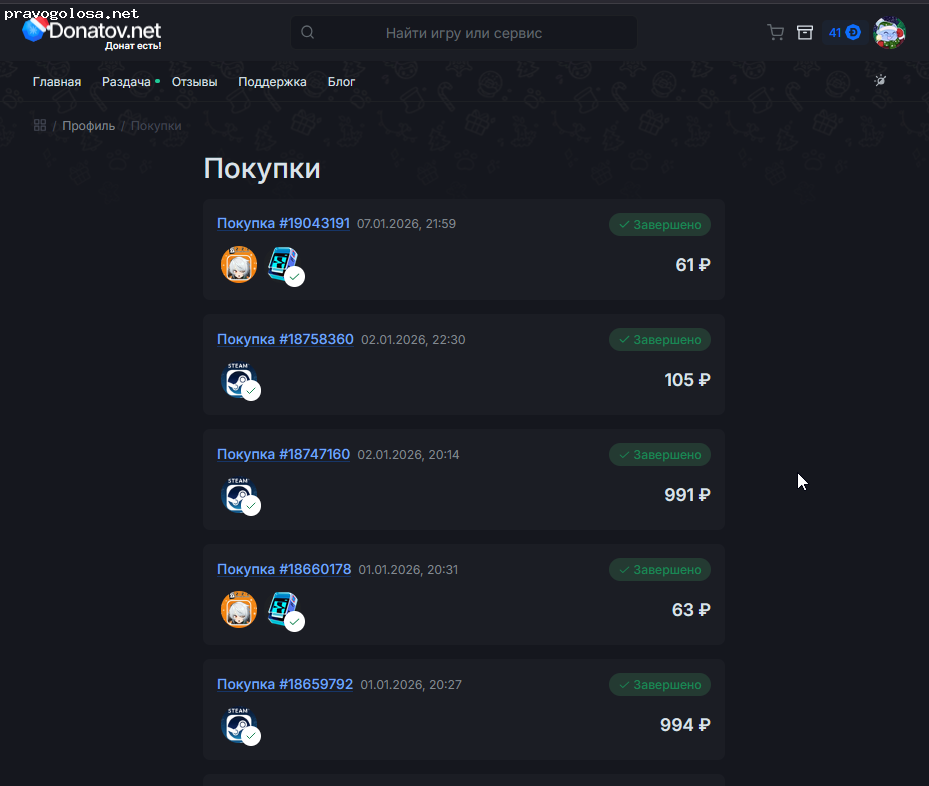Open the Steam item icon in purchase #18758360
929x786 pixels.
(239, 380)
